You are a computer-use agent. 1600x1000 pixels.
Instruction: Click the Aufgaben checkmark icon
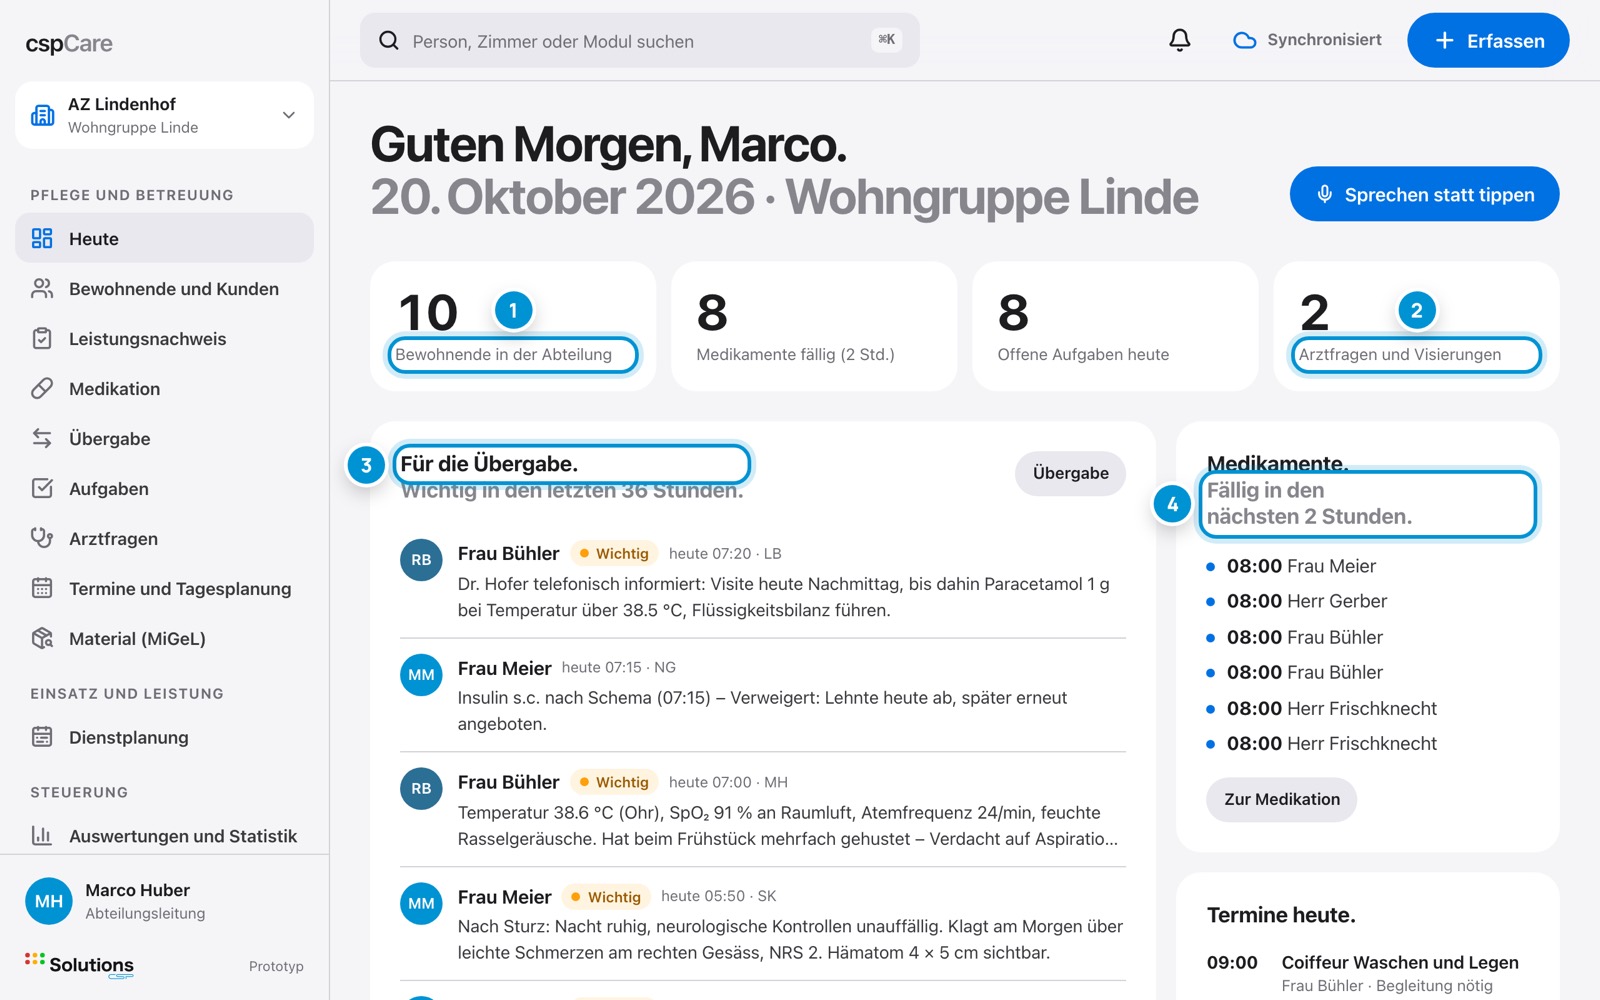(x=42, y=488)
